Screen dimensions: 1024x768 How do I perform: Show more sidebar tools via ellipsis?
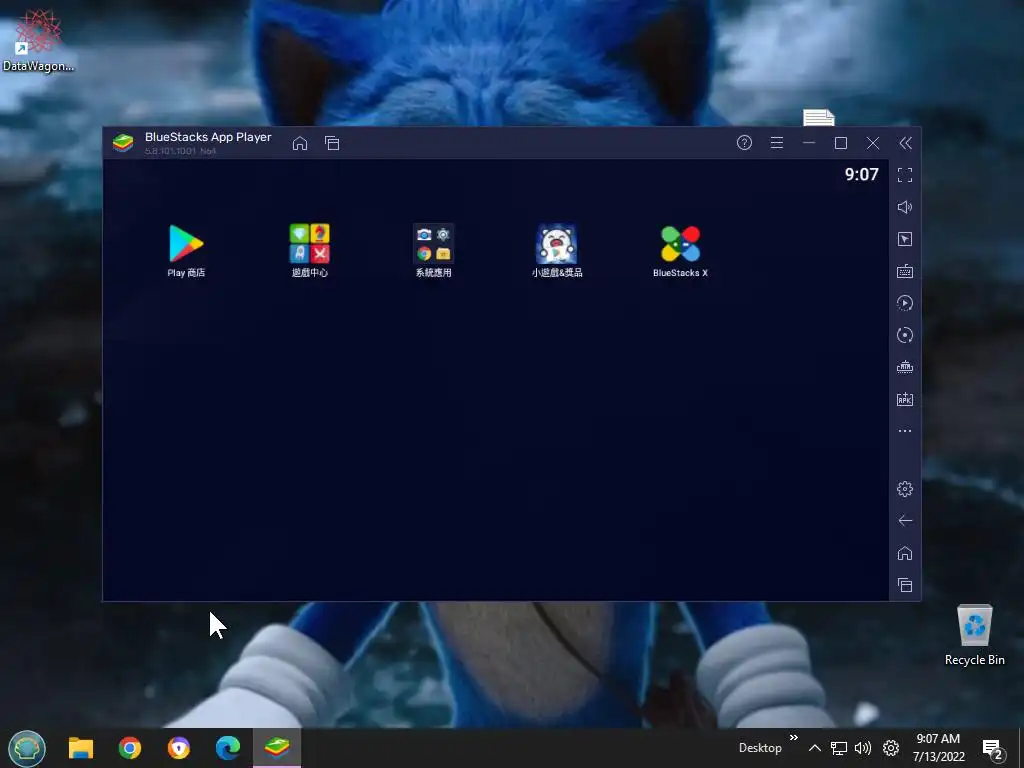click(904, 431)
